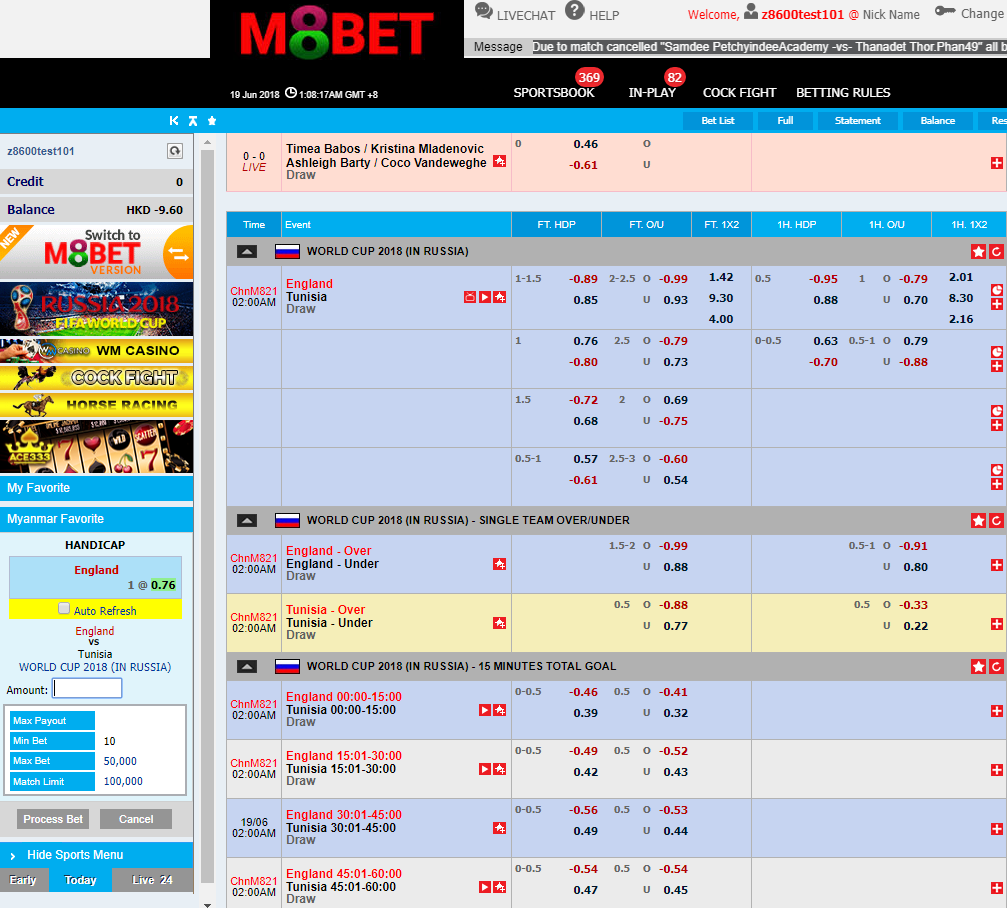1007x908 pixels.
Task: Play live stream for England vs Tunisia match
Action: (x=485, y=297)
